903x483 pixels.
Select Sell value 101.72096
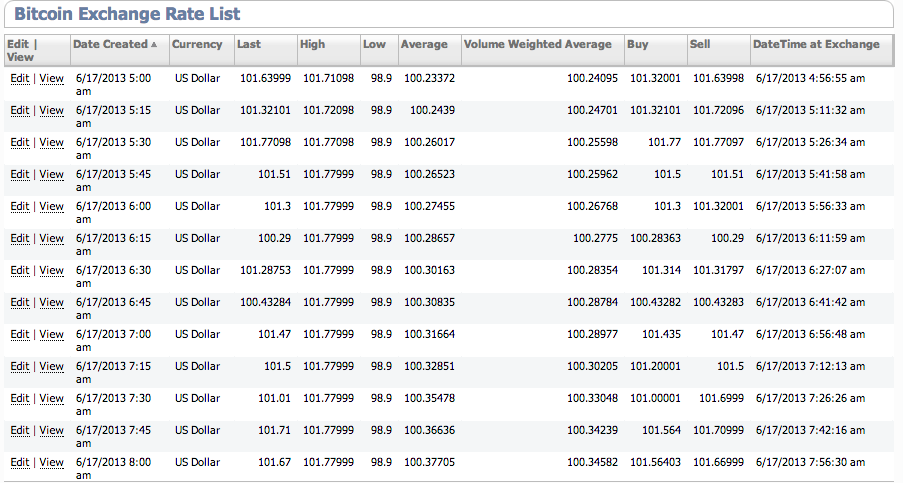tap(718, 110)
